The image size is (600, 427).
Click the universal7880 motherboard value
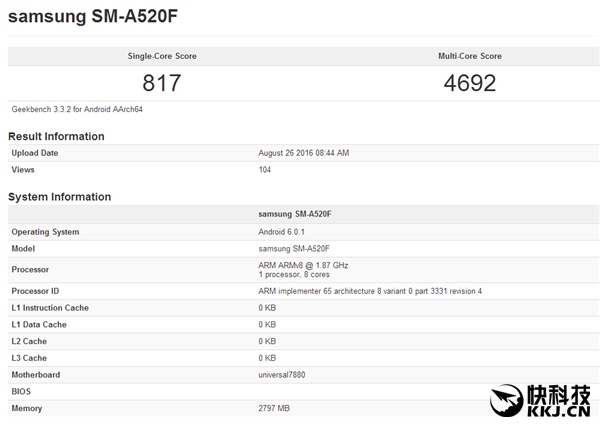(288, 376)
